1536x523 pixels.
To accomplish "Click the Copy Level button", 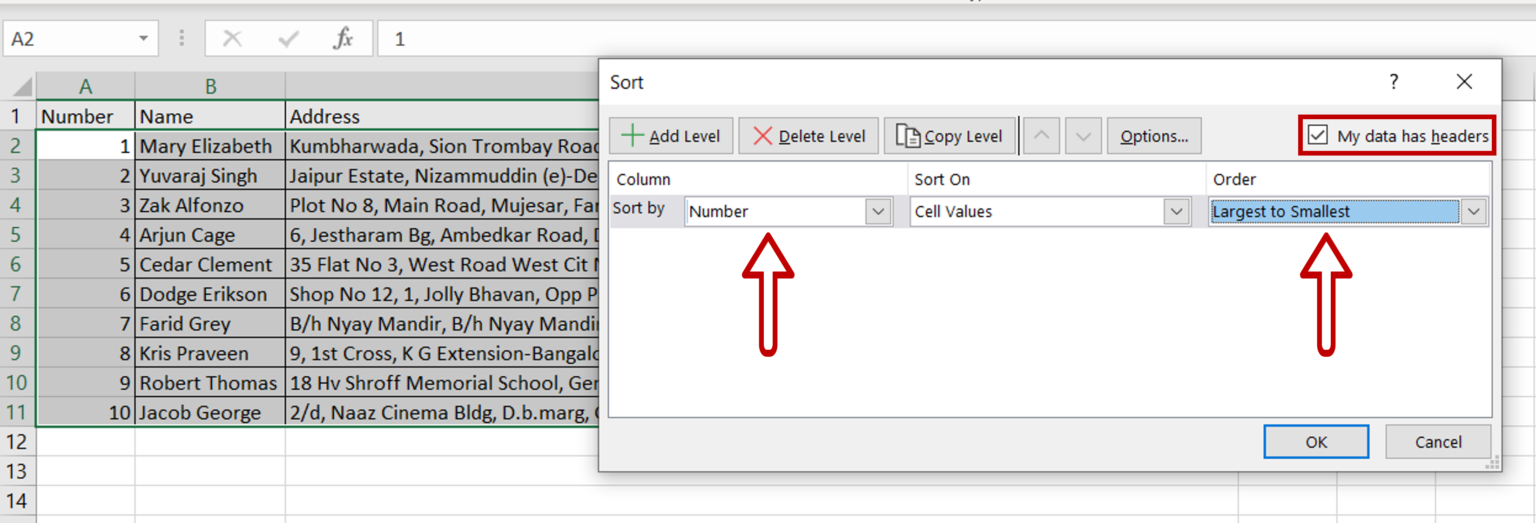I will click(x=949, y=136).
